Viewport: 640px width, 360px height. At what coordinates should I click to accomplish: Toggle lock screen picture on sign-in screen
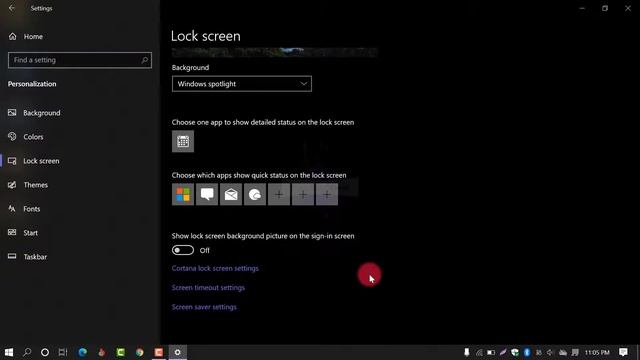183,250
